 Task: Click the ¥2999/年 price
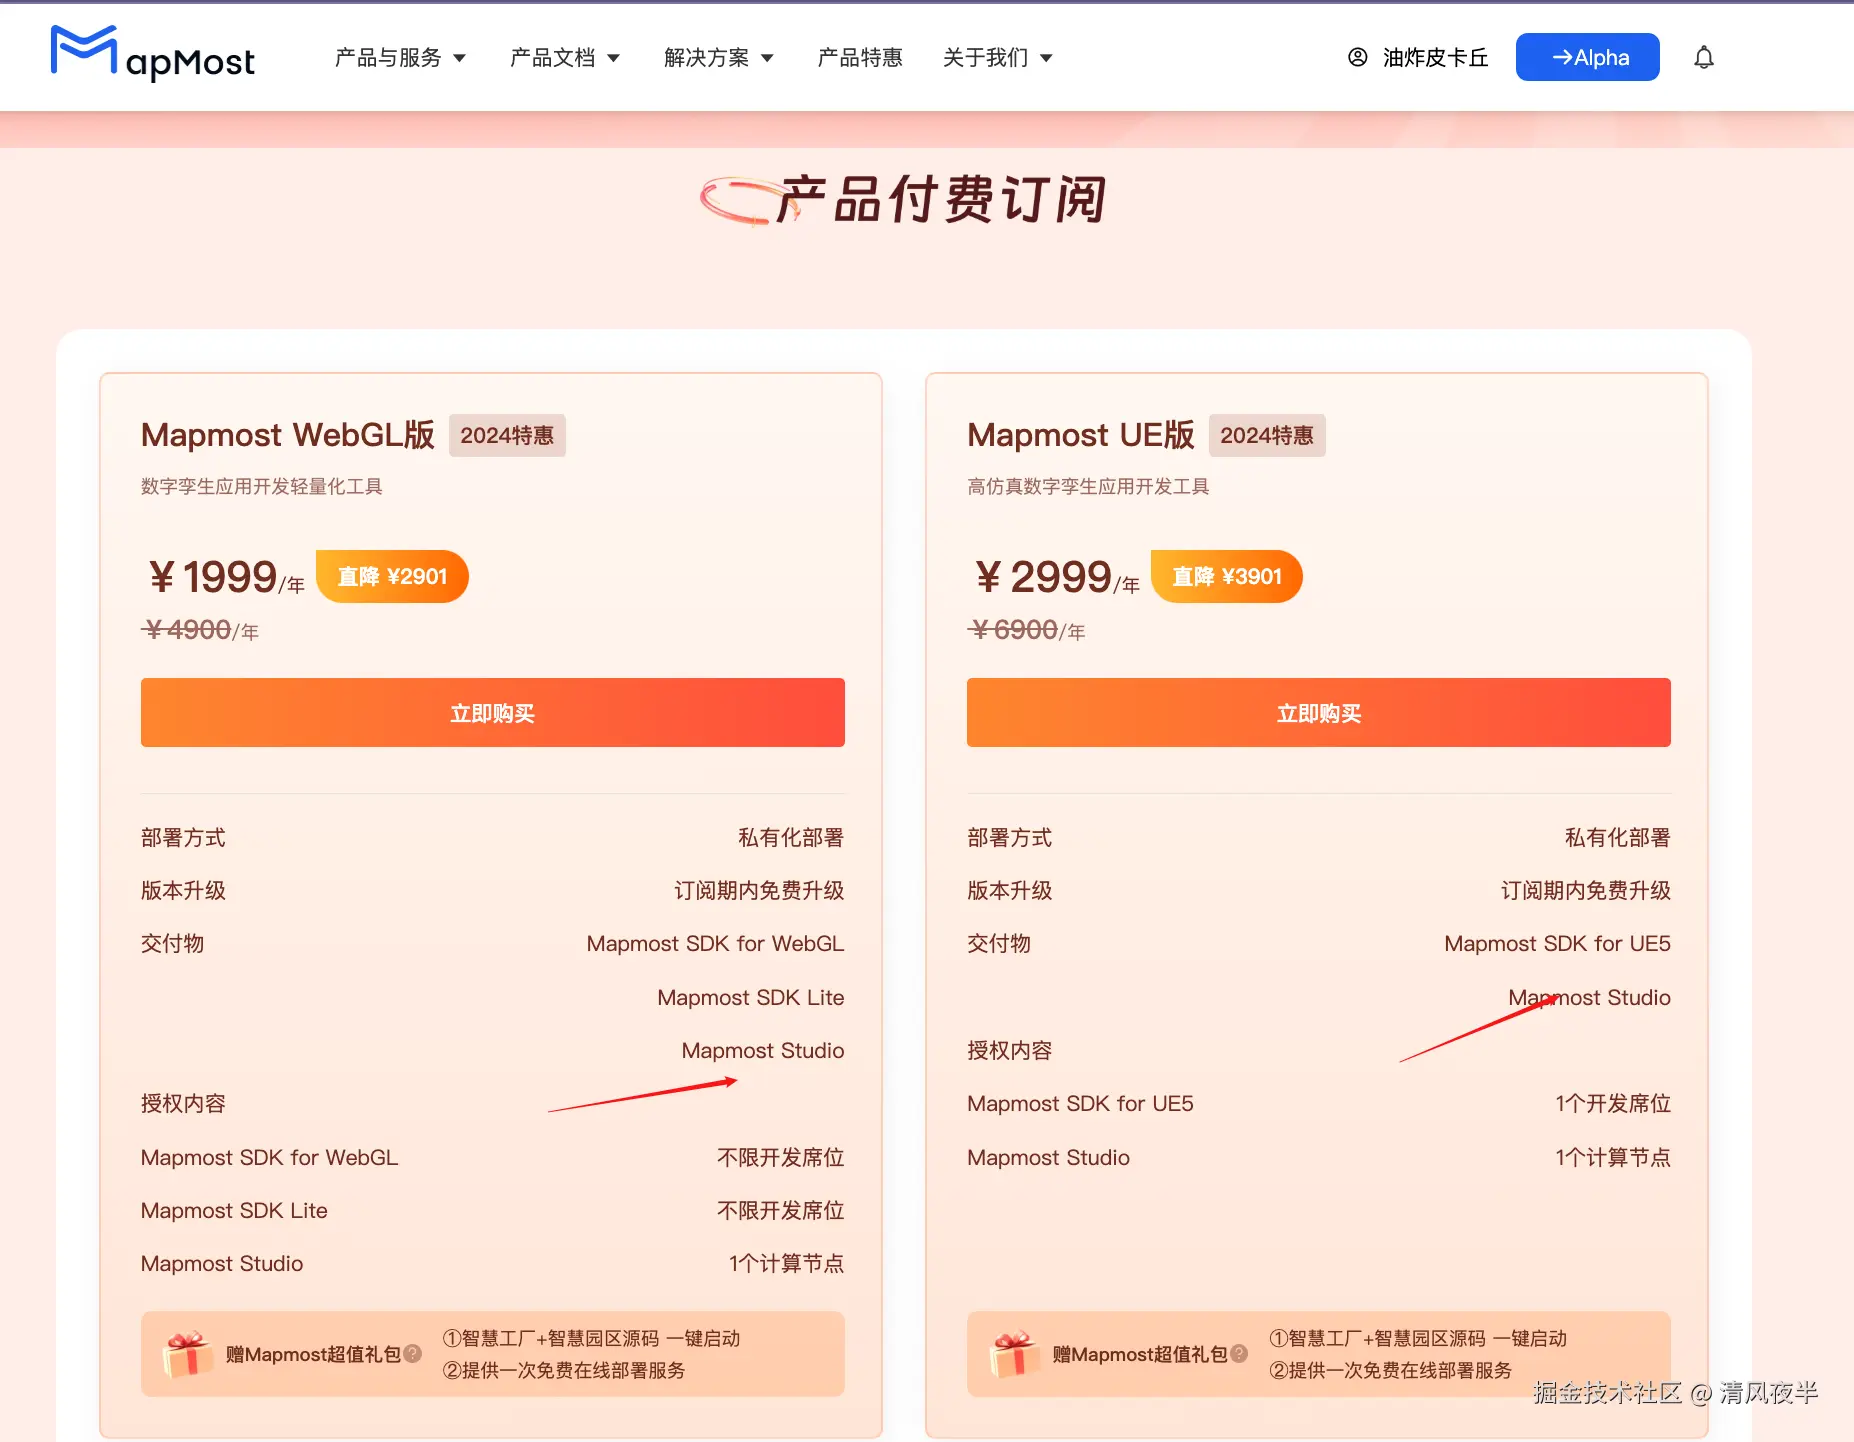point(1057,577)
